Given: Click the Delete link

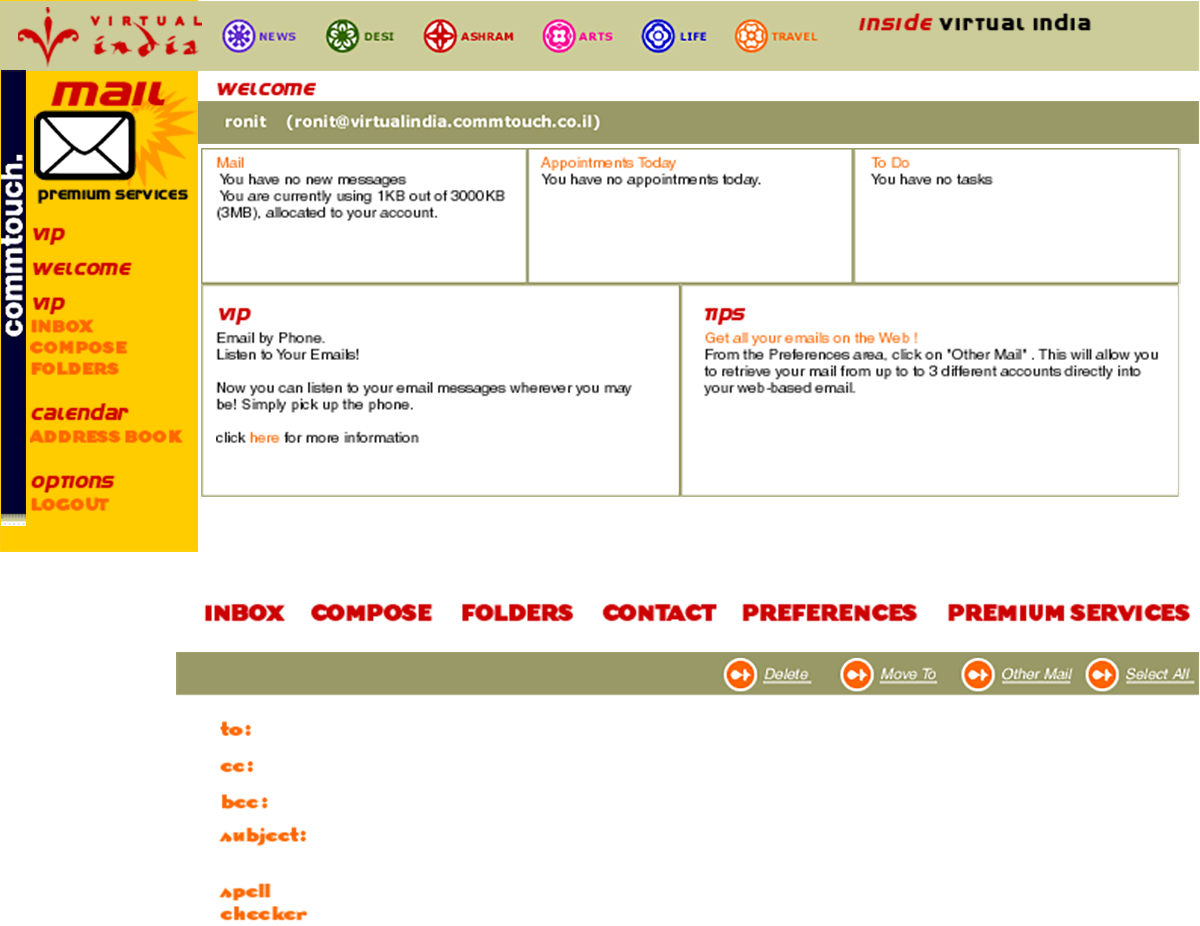Looking at the screenshot, I should click(x=786, y=675).
